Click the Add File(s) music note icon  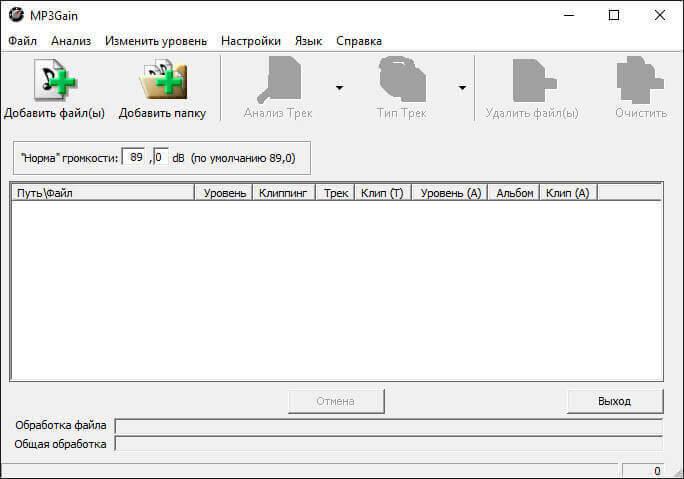[x=55, y=80]
